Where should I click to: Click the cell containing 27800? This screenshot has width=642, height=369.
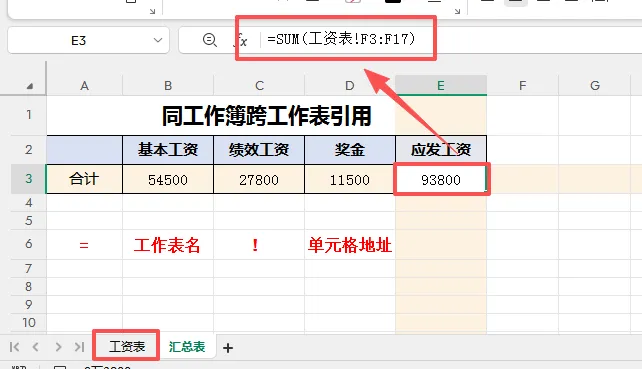259,179
